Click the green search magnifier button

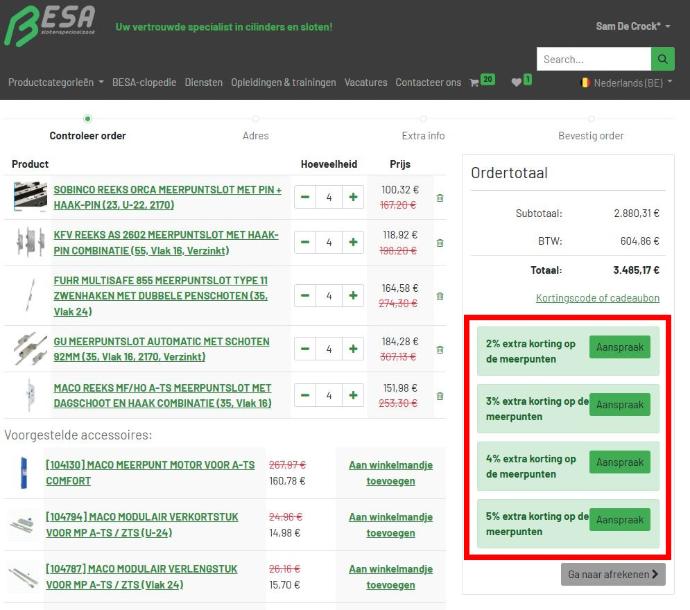point(663,59)
